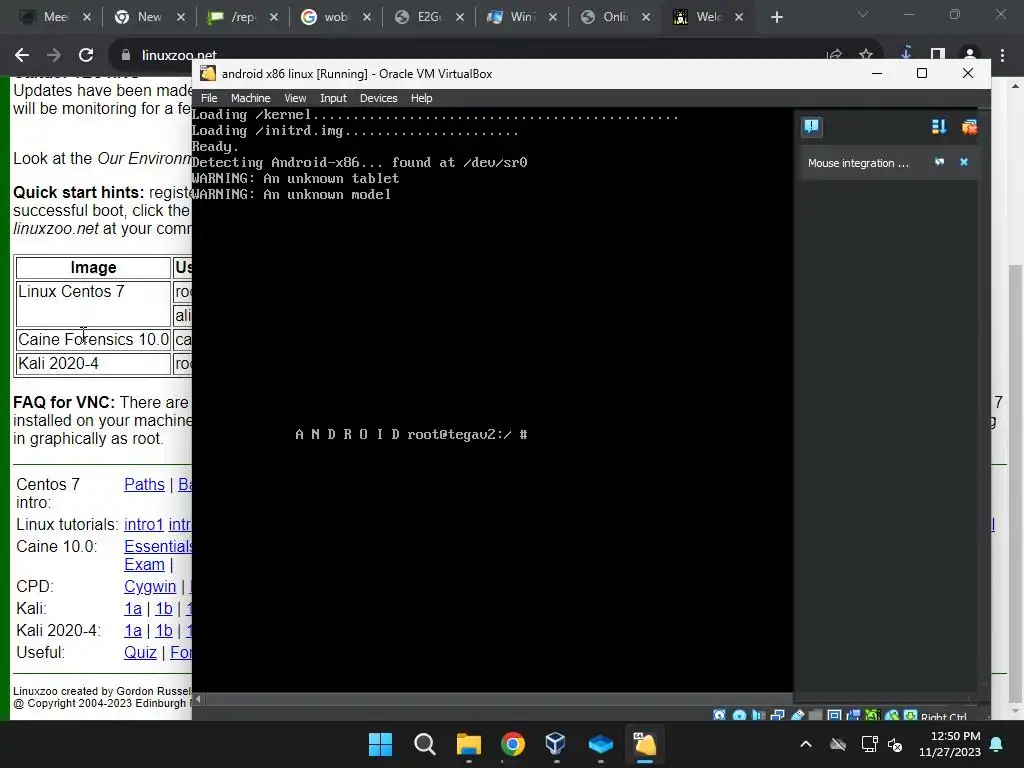The width and height of the screenshot is (1024, 768).
Task: Open Windows taskbar Search
Action: pyautogui.click(x=424, y=744)
